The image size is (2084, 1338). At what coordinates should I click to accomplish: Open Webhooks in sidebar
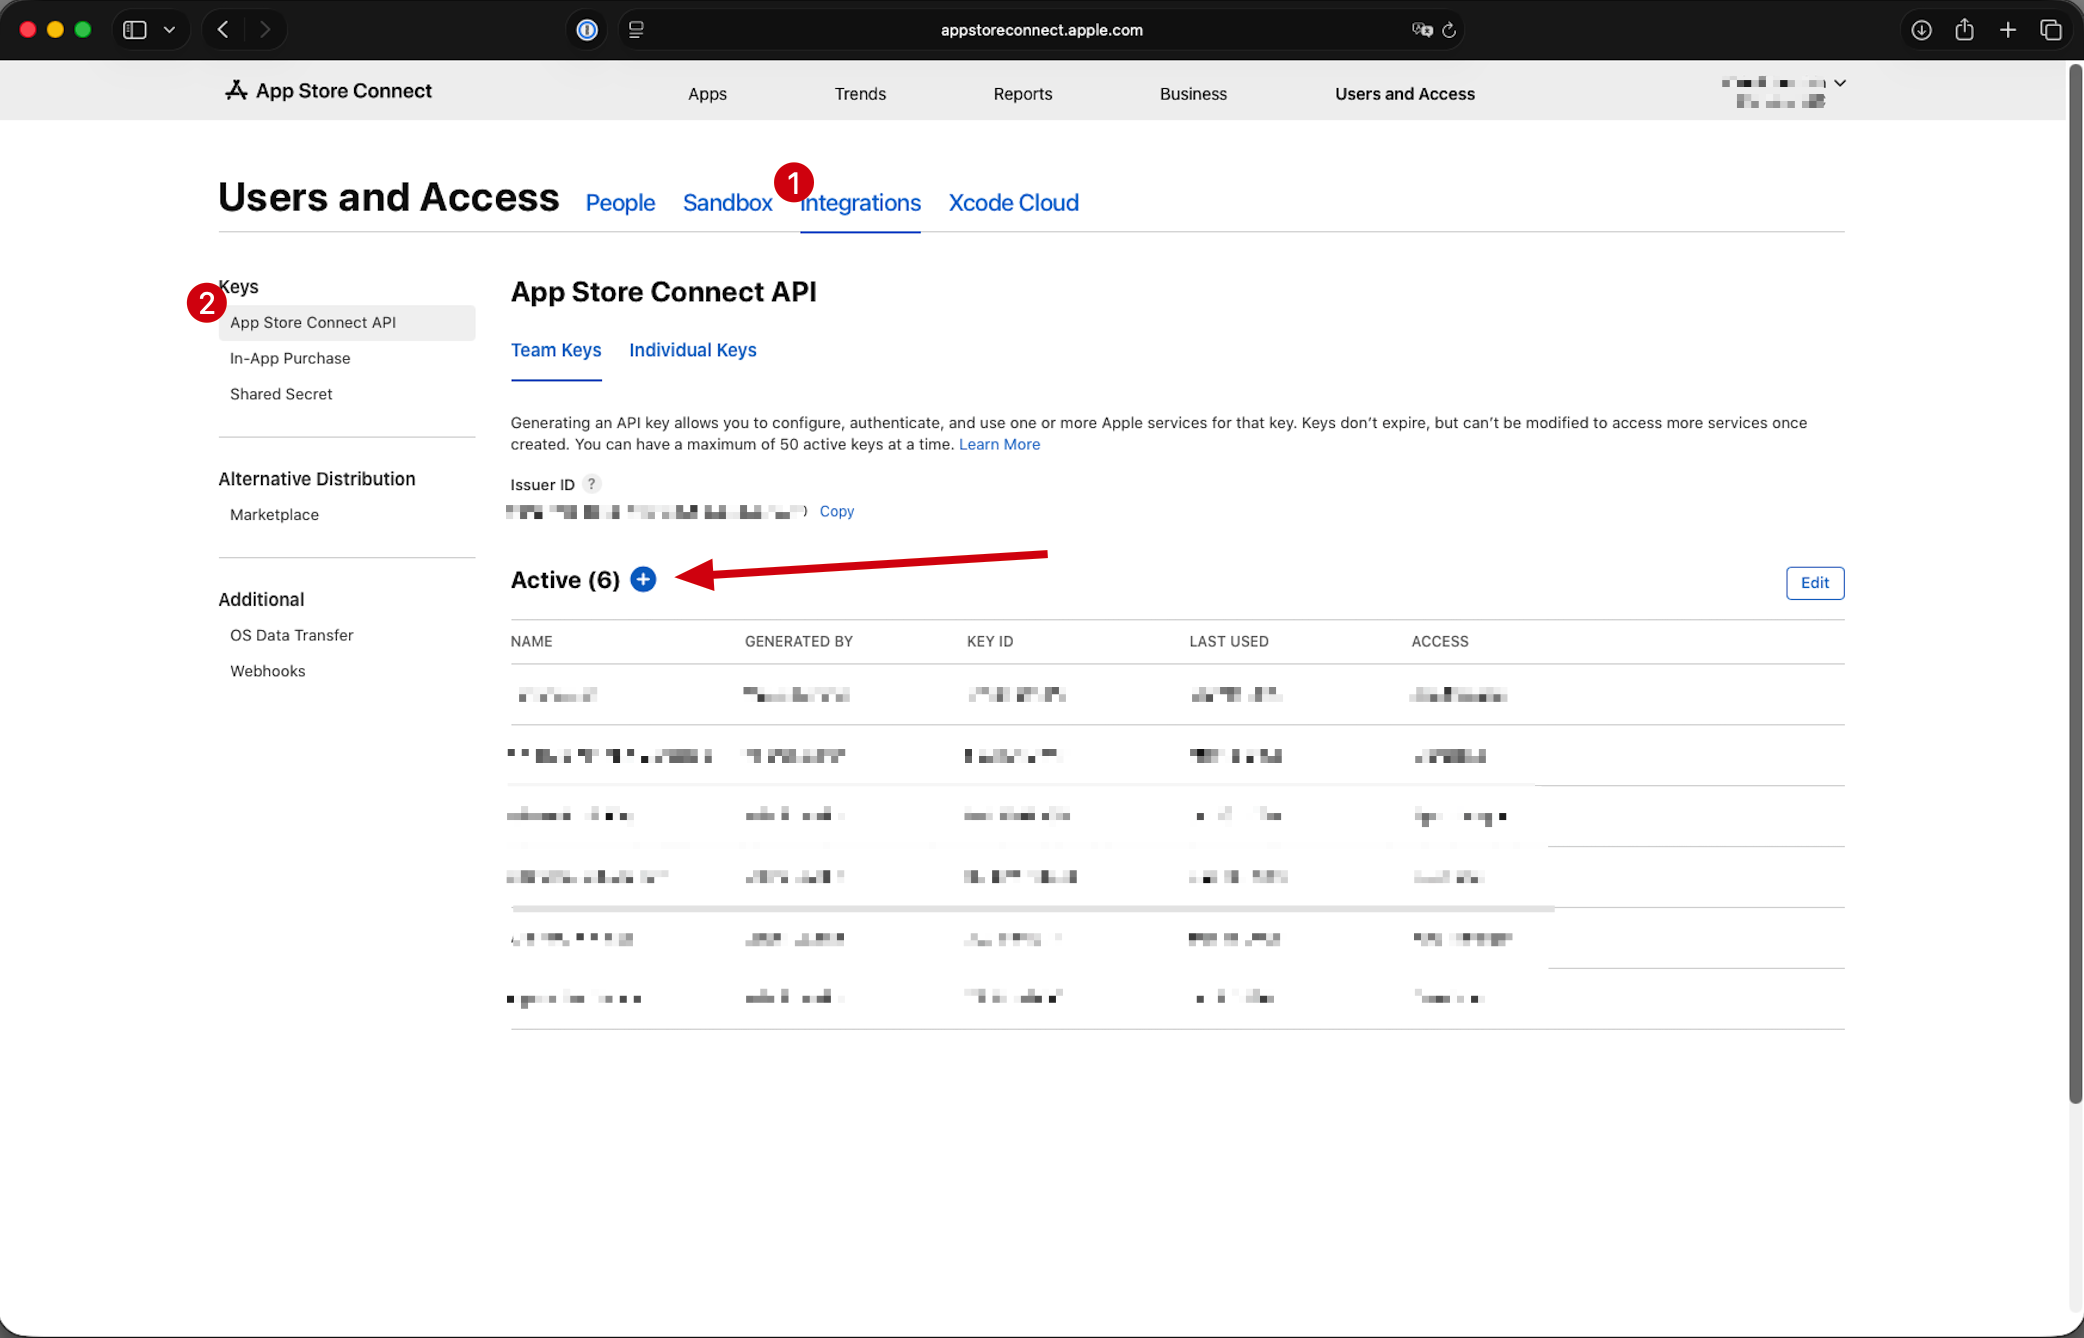[x=267, y=671]
